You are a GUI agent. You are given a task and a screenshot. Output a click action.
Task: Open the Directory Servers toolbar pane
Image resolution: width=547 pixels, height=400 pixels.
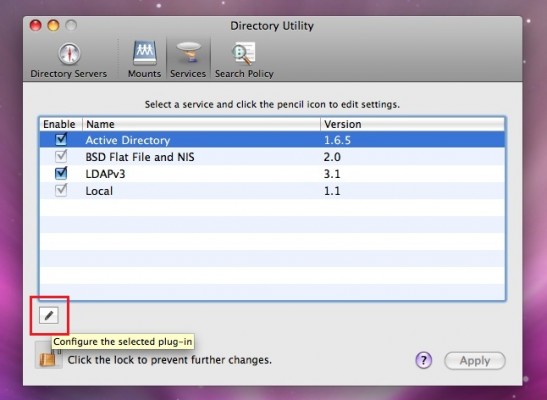pyautogui.click(x=69, y=60)
